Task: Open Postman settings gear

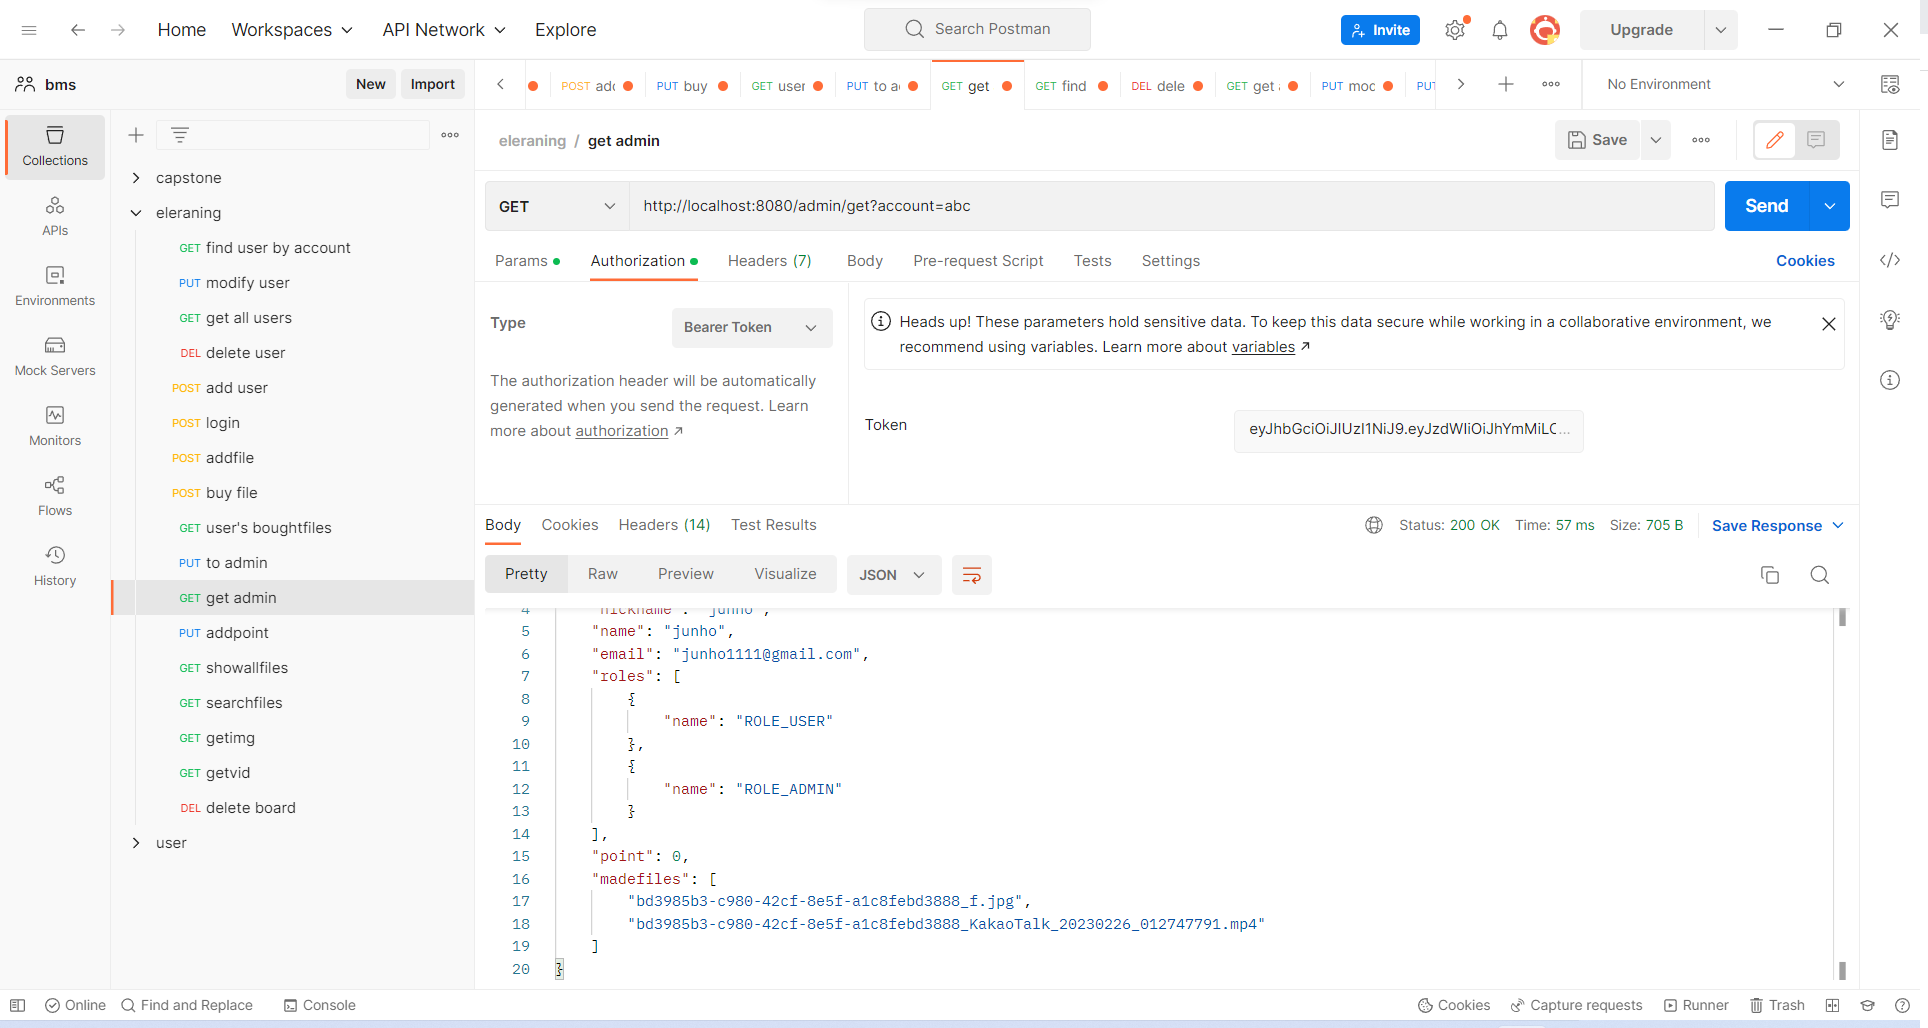Action: pyautogui.click(x=1455, y=29)
